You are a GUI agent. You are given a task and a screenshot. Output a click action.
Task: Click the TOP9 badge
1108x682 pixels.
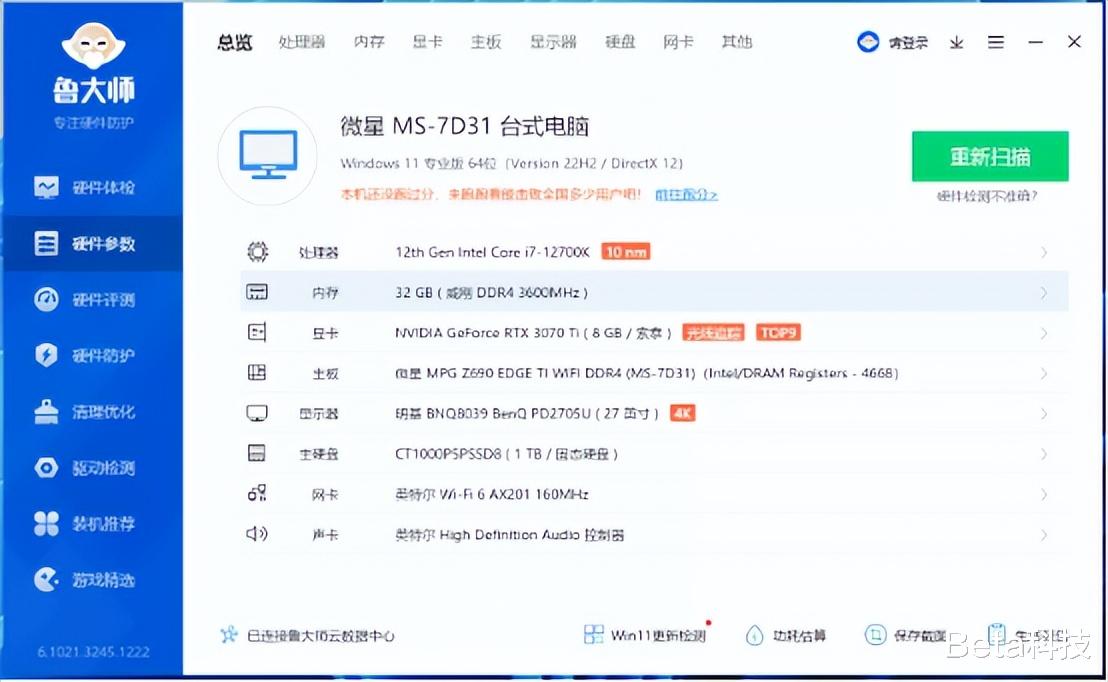point(778,332)
